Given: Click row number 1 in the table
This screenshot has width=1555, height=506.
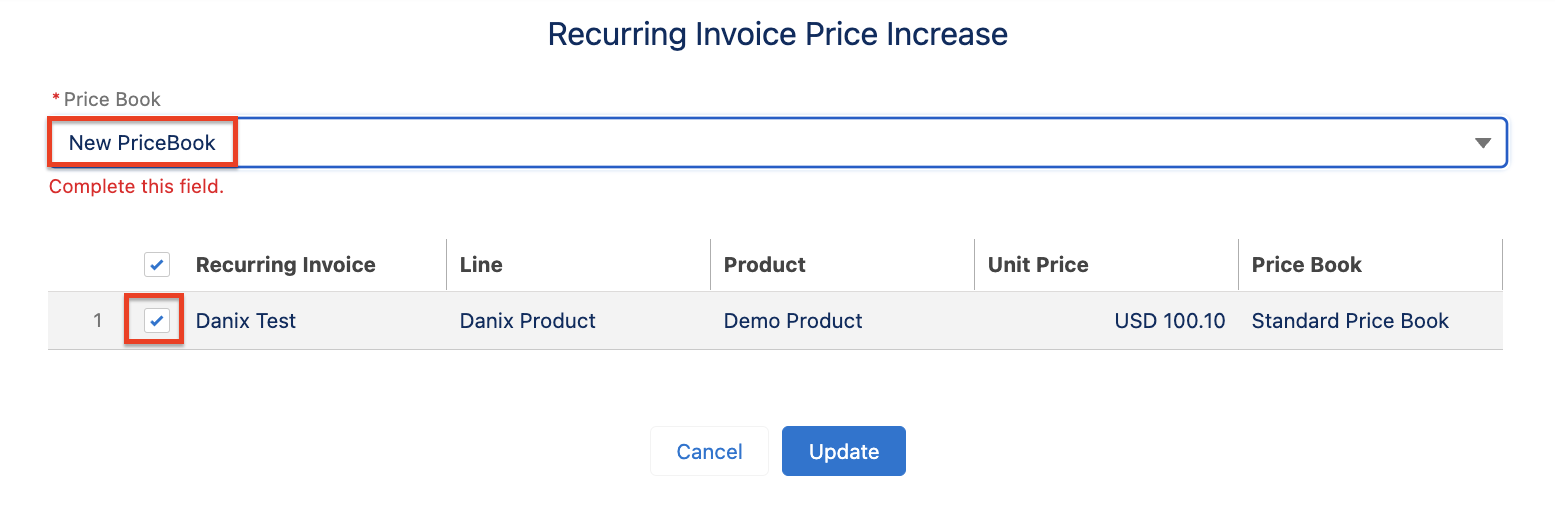Looking at the screenshot, I should (97, 321).
